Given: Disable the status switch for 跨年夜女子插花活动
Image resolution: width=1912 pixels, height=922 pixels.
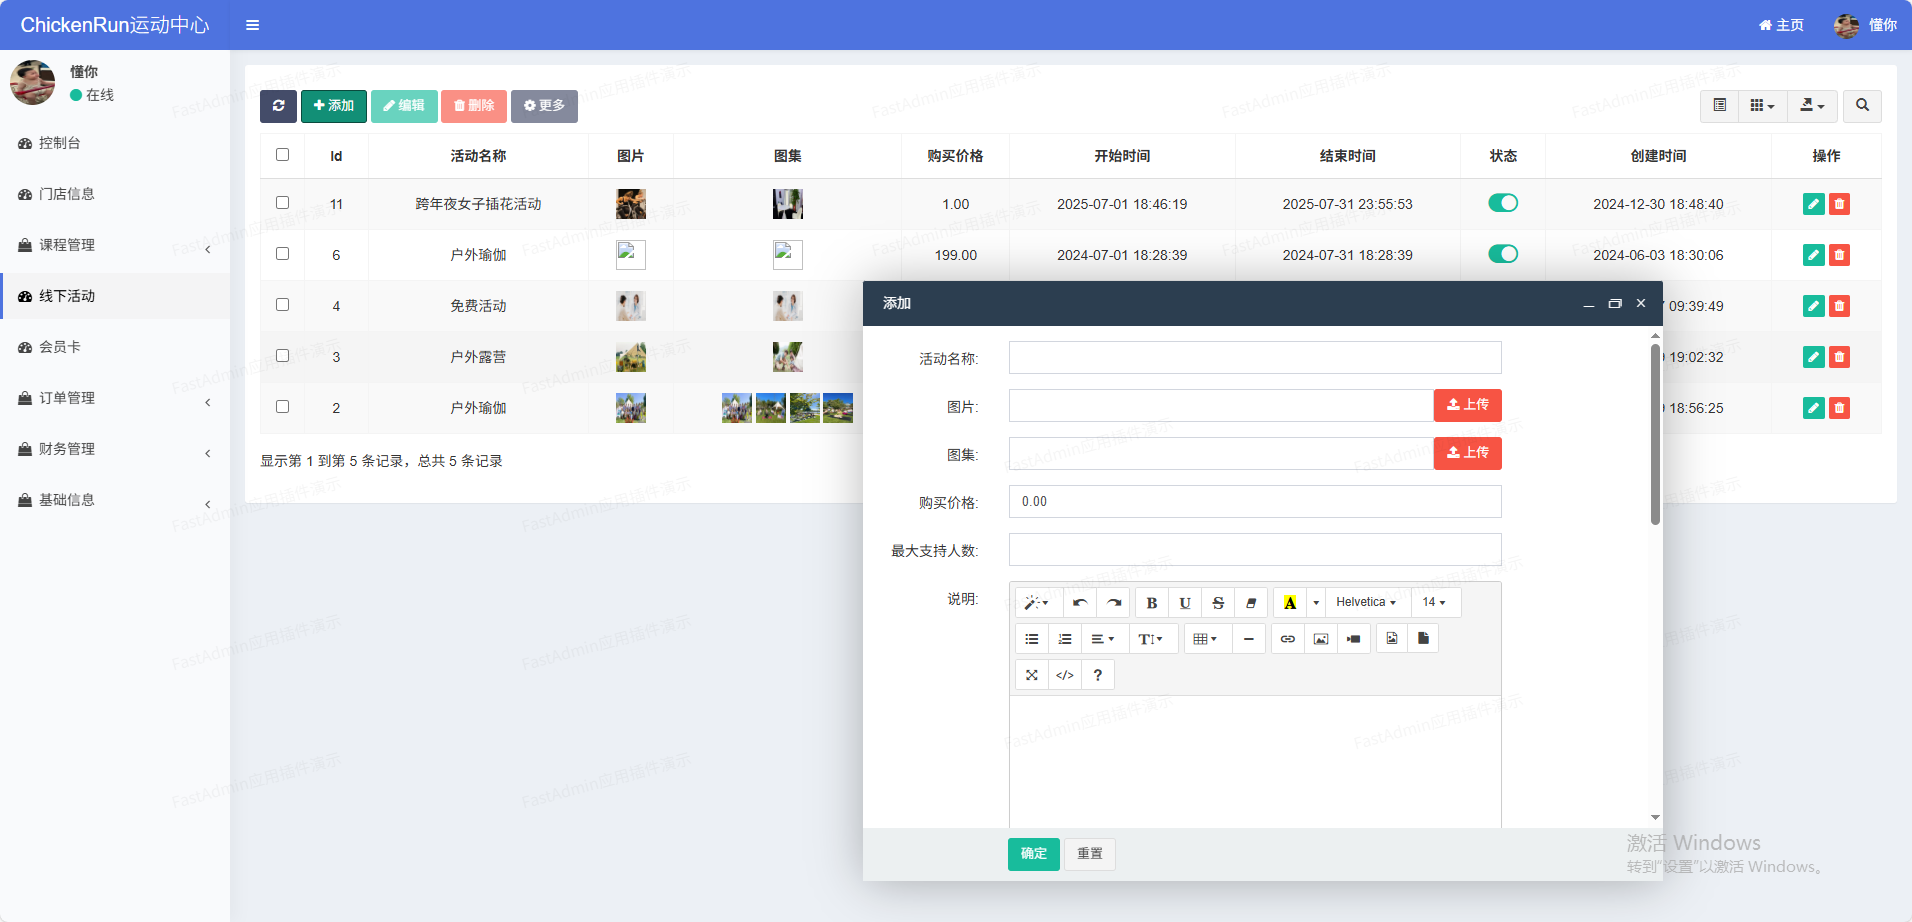Looking at the screenshot, I should [1502, 203].
